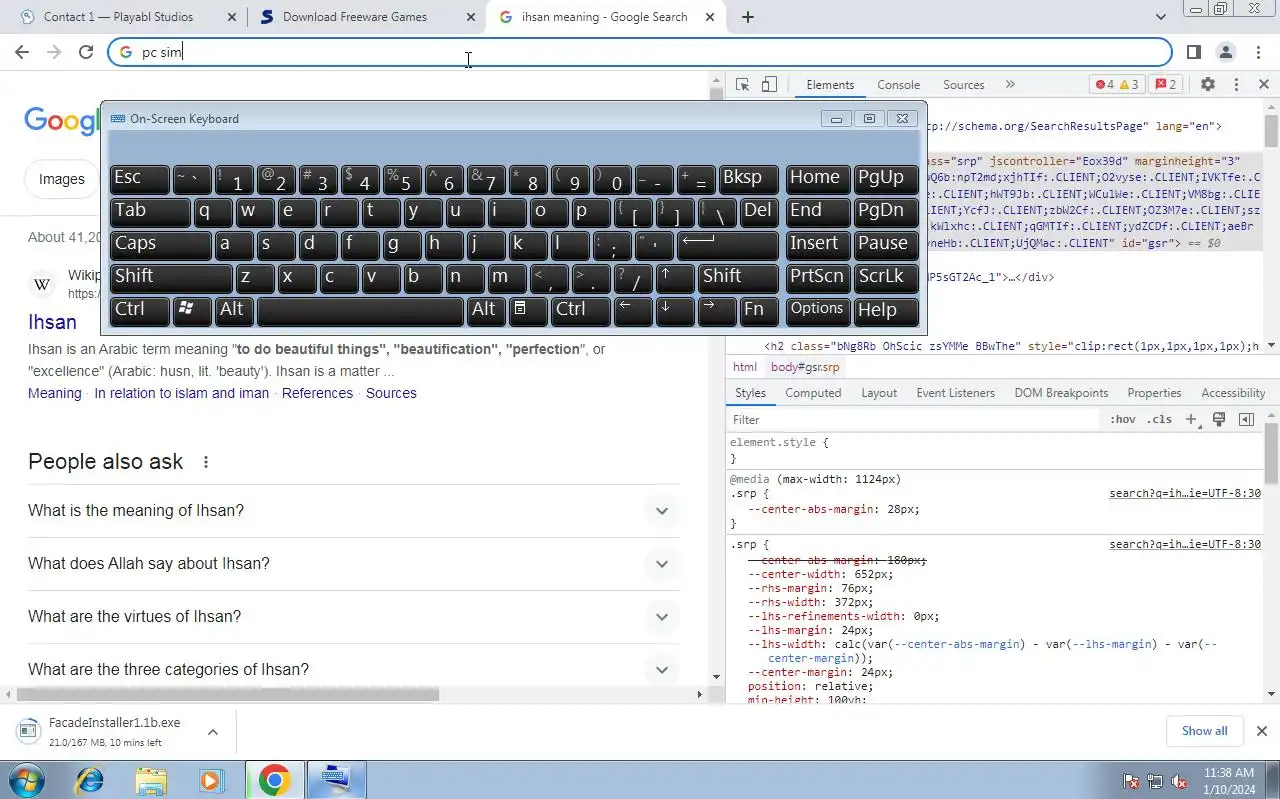Open a new browser tab
Viewport: 1280px width, 799px height.
click(748, 17)
